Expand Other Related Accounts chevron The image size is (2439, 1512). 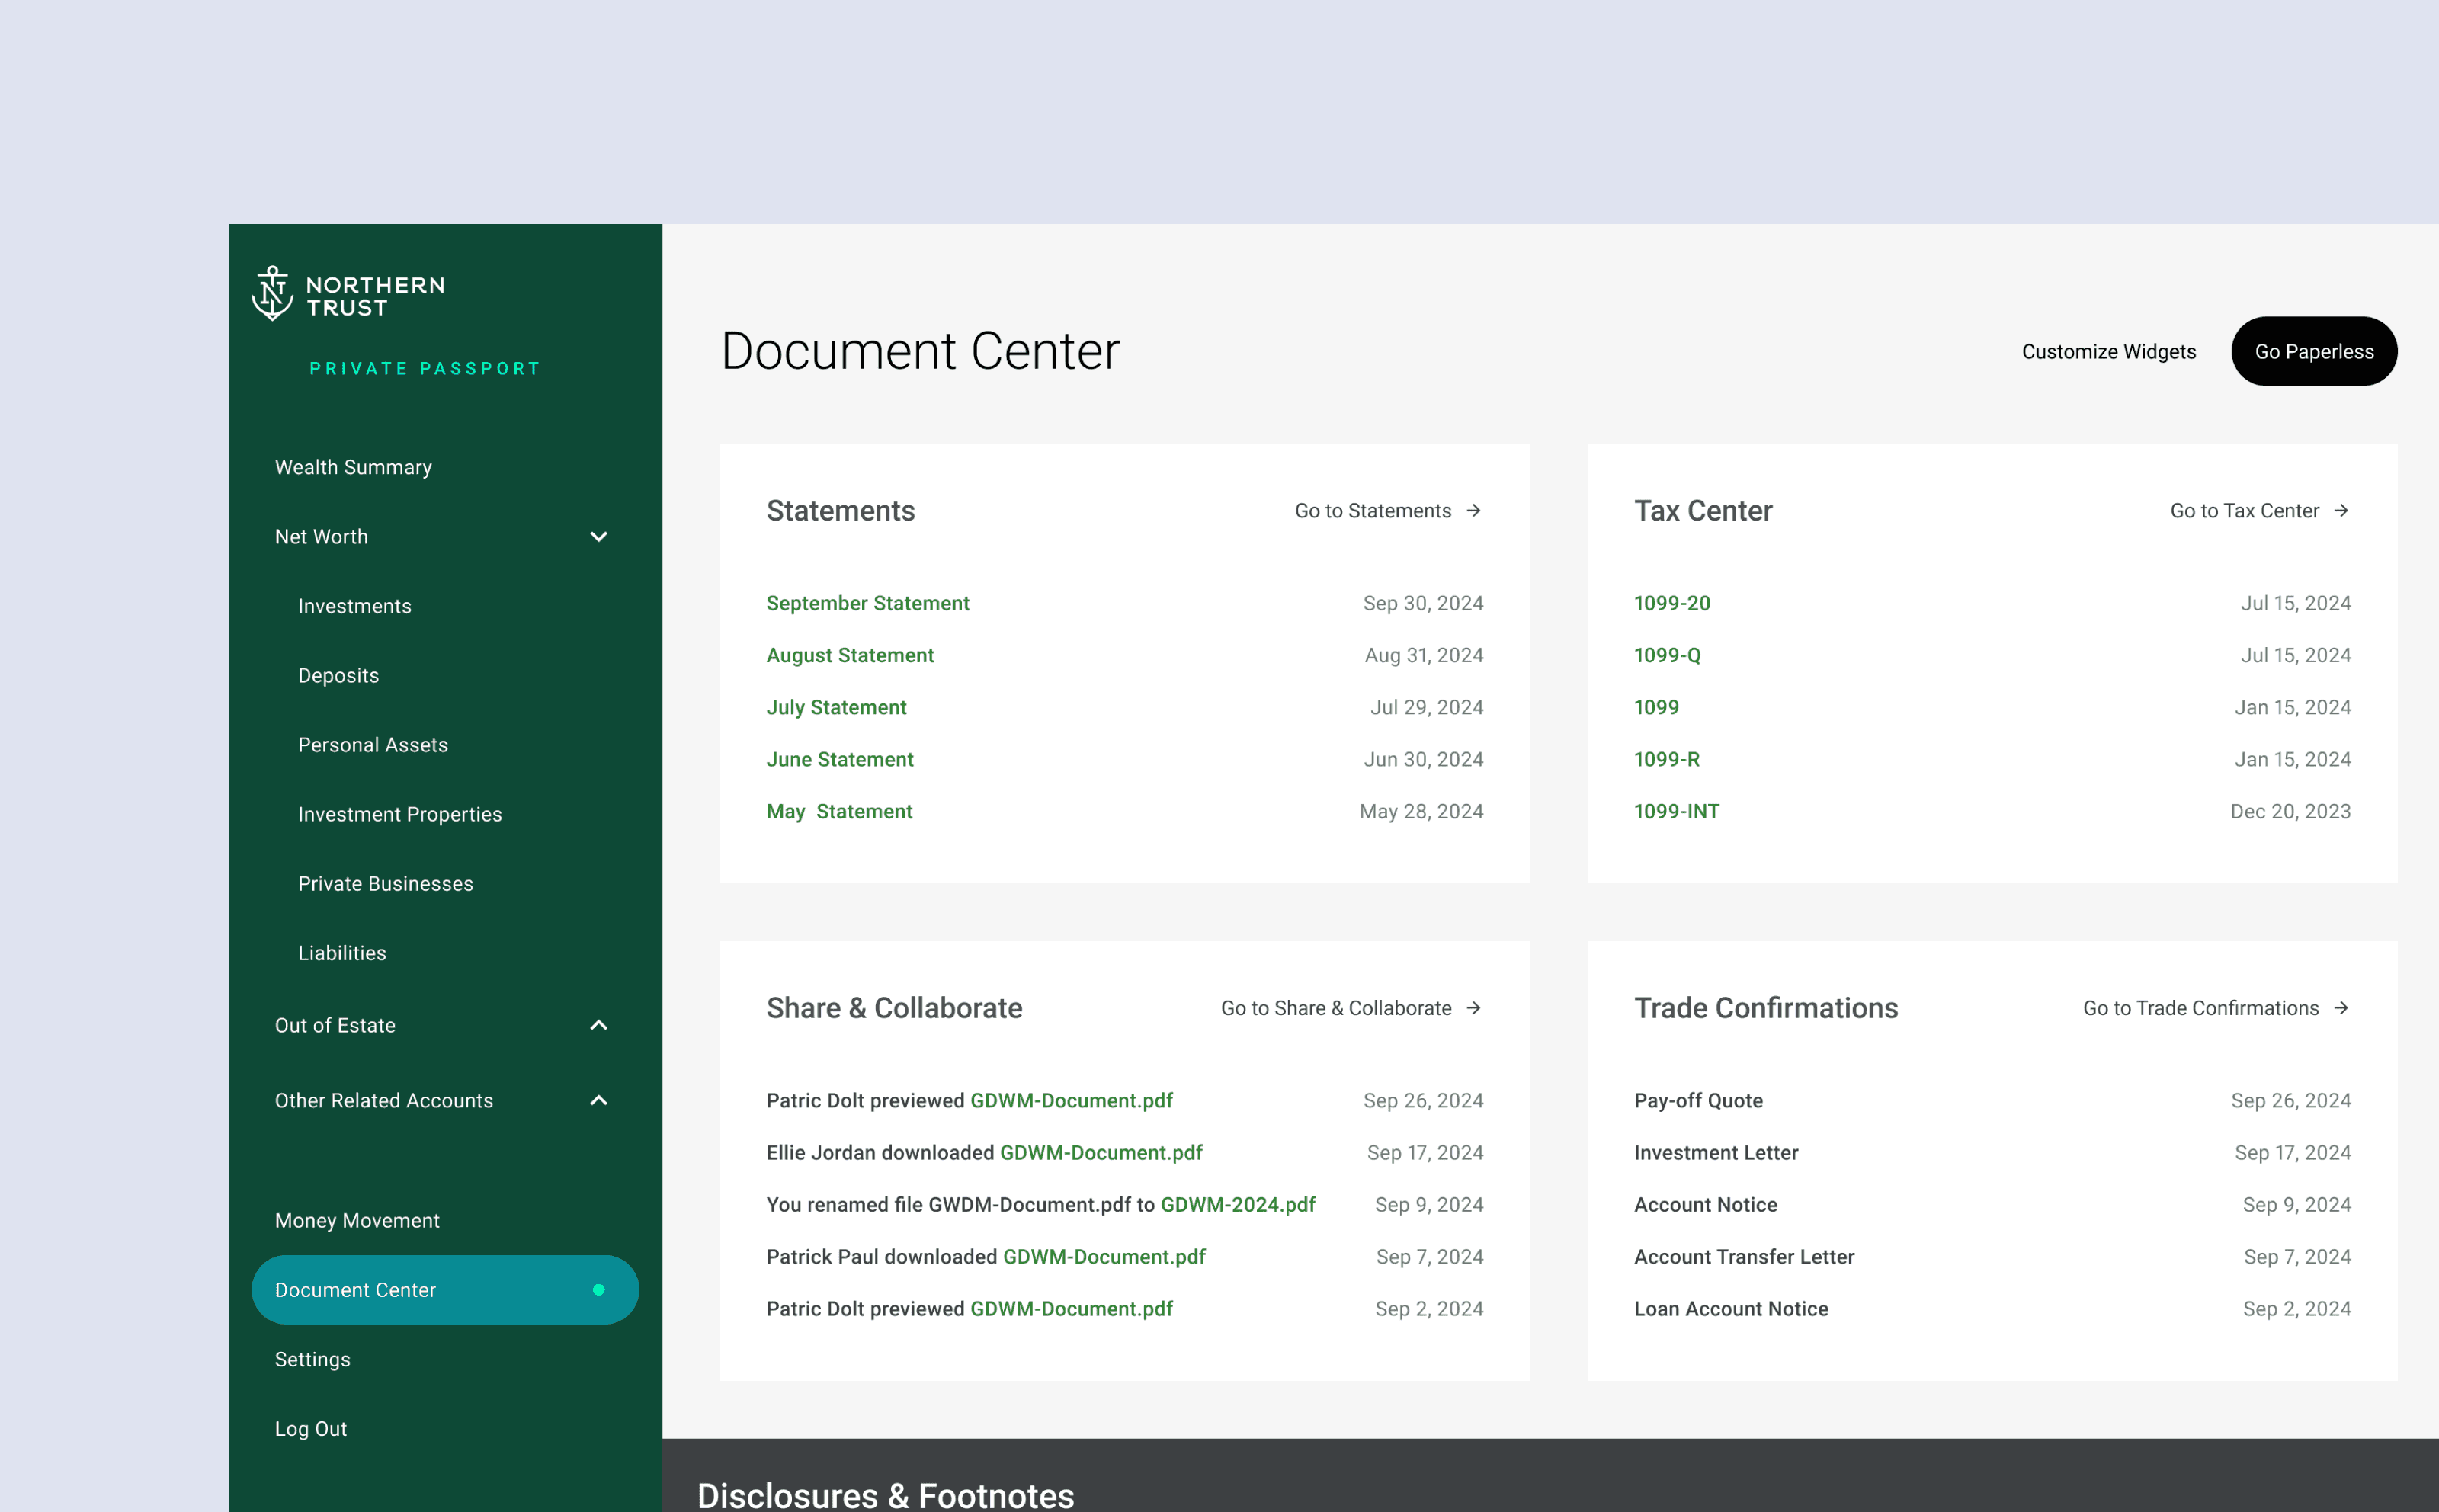(x=598, y=1100)
